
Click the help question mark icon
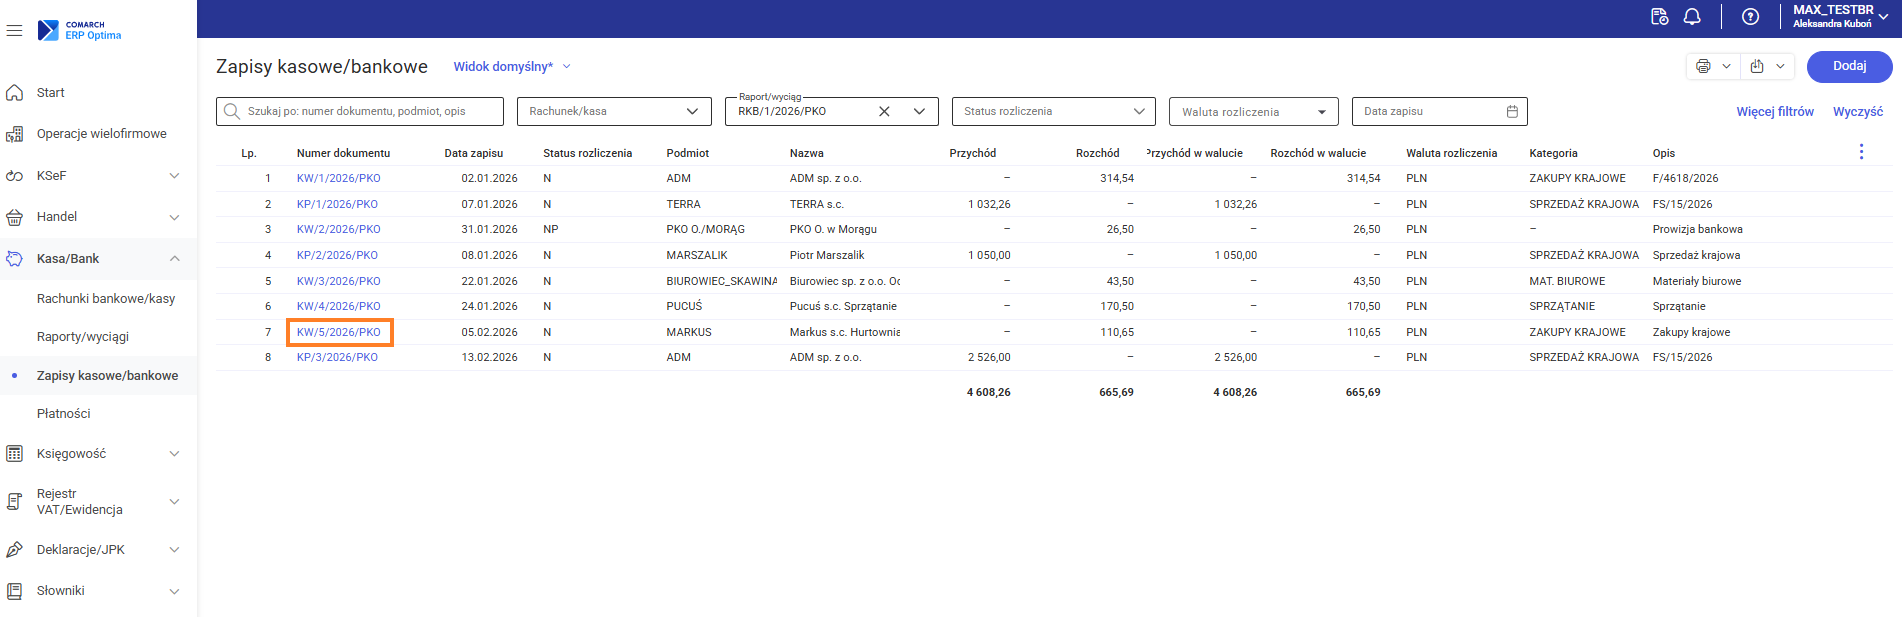click(1750, 17)
